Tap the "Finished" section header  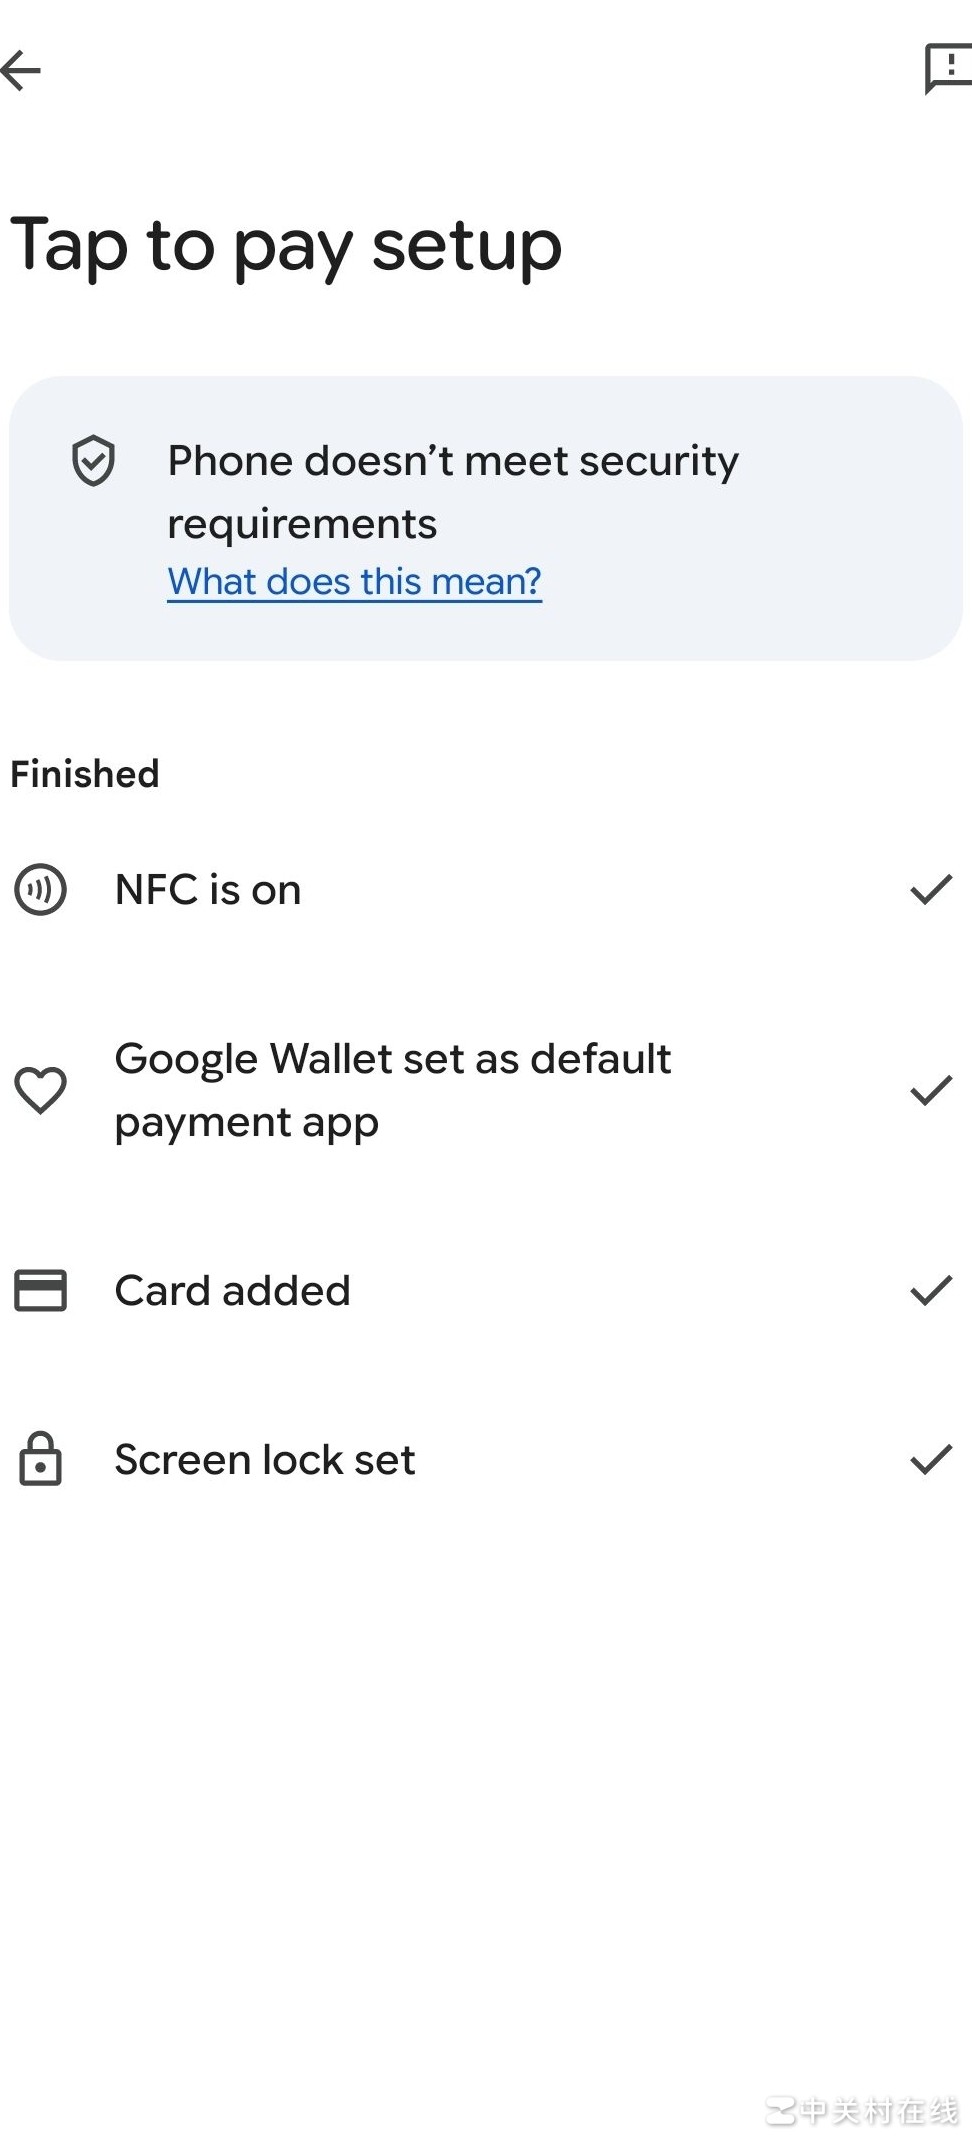click(85, 774)
